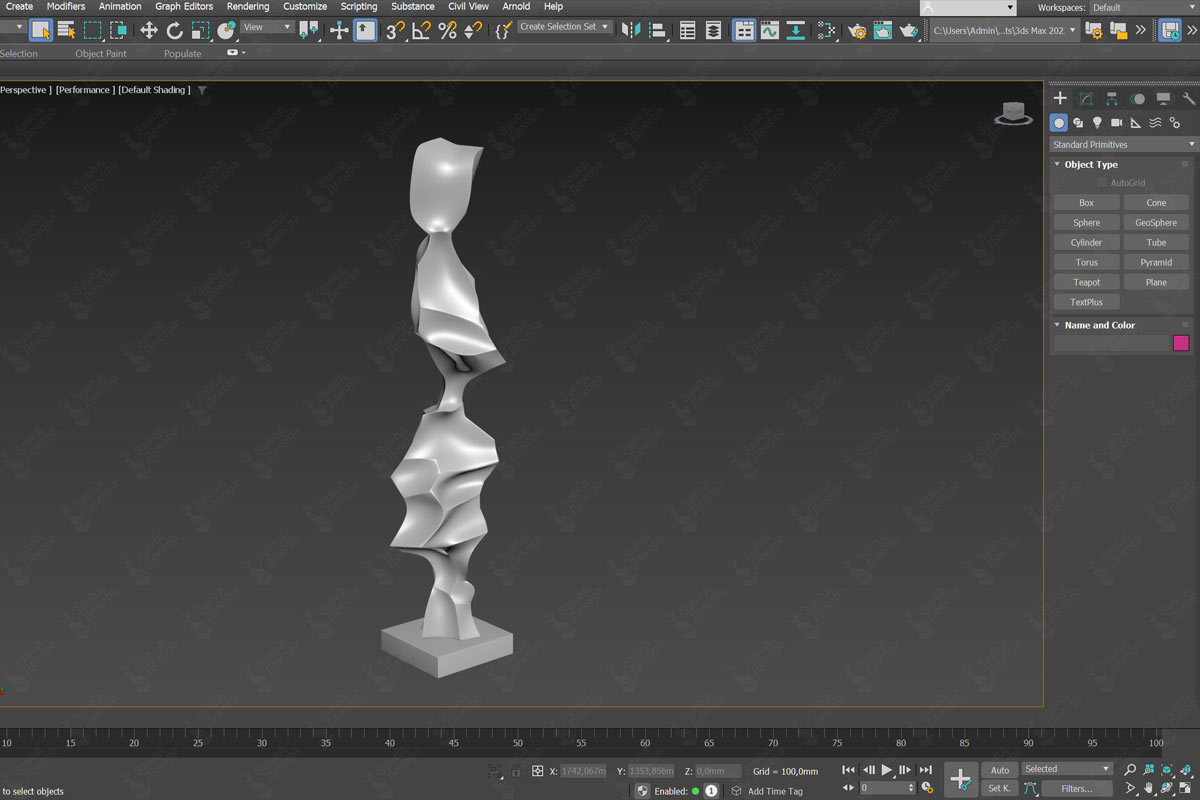
Task: Click the TextPlus button
Action: 1086,302
